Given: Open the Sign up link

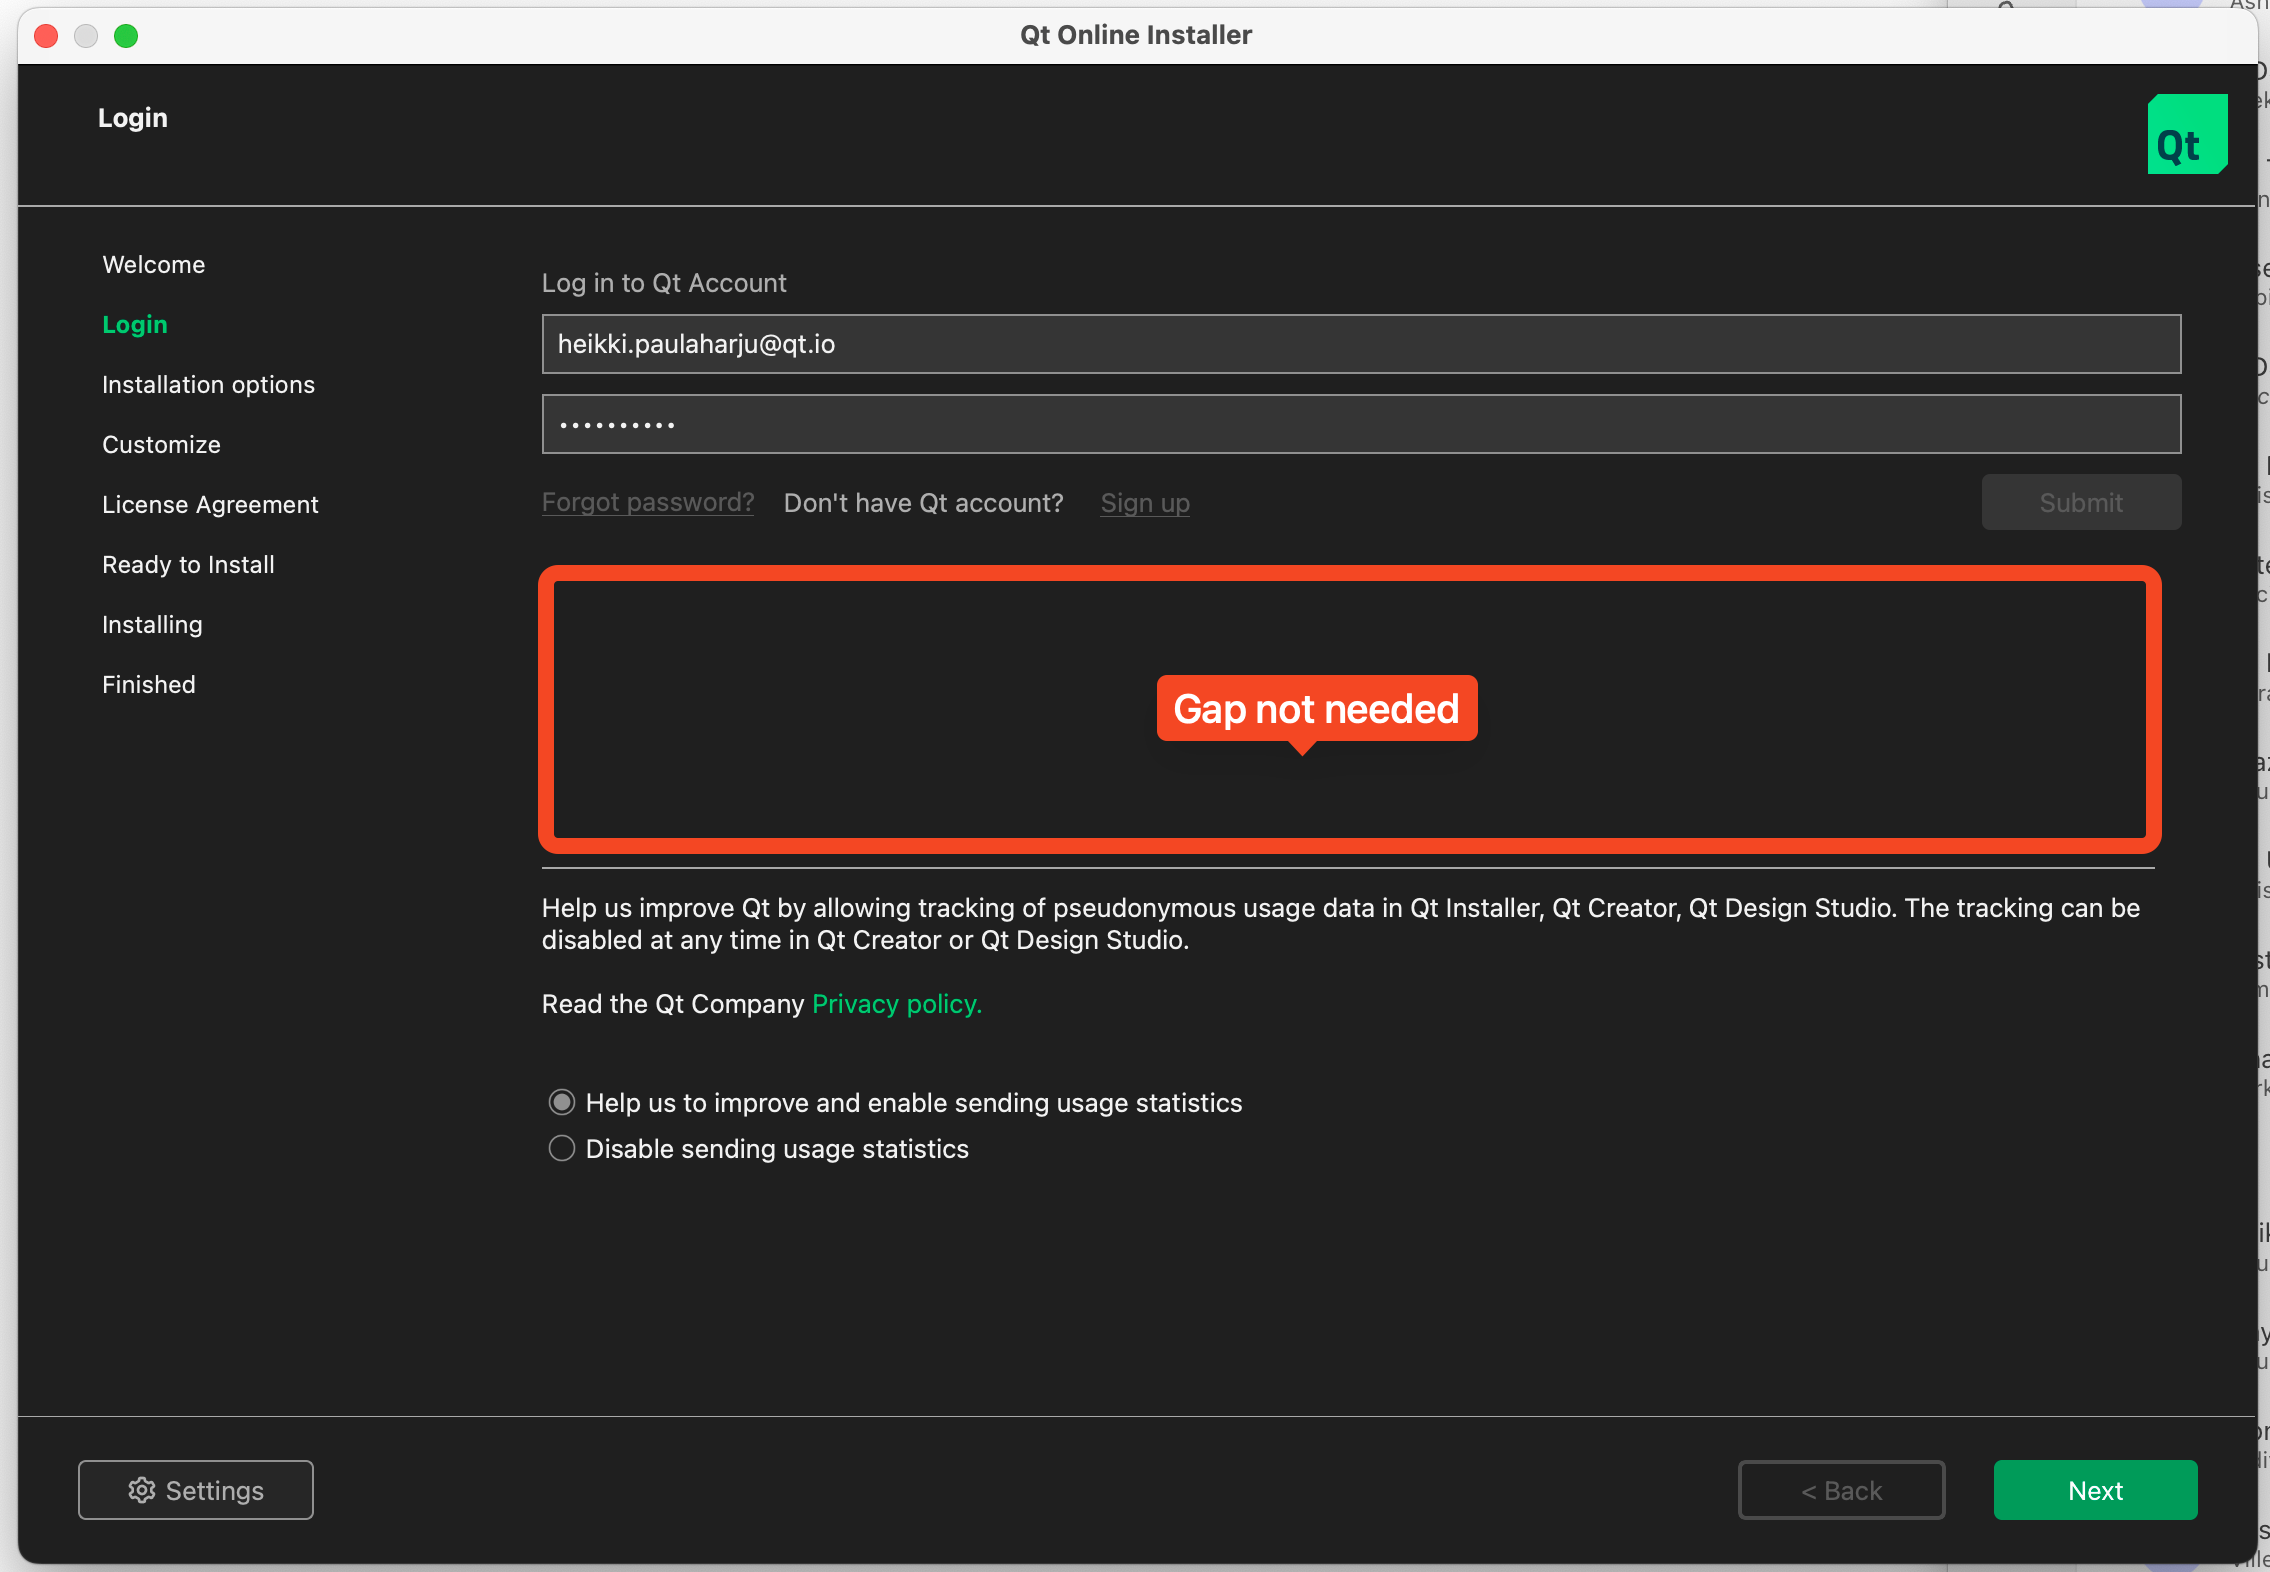Looking at the screenshot, I should (x=1145, y=503).
